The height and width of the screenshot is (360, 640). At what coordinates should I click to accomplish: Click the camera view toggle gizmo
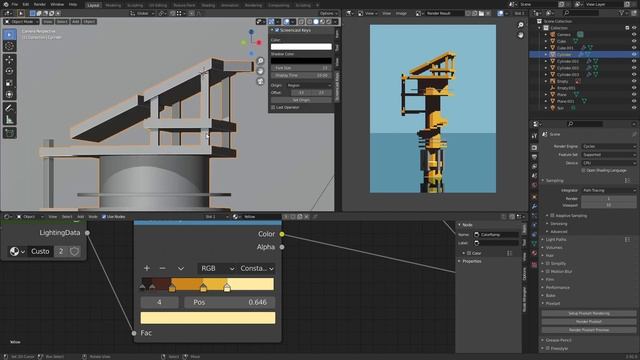coord(260,82)
